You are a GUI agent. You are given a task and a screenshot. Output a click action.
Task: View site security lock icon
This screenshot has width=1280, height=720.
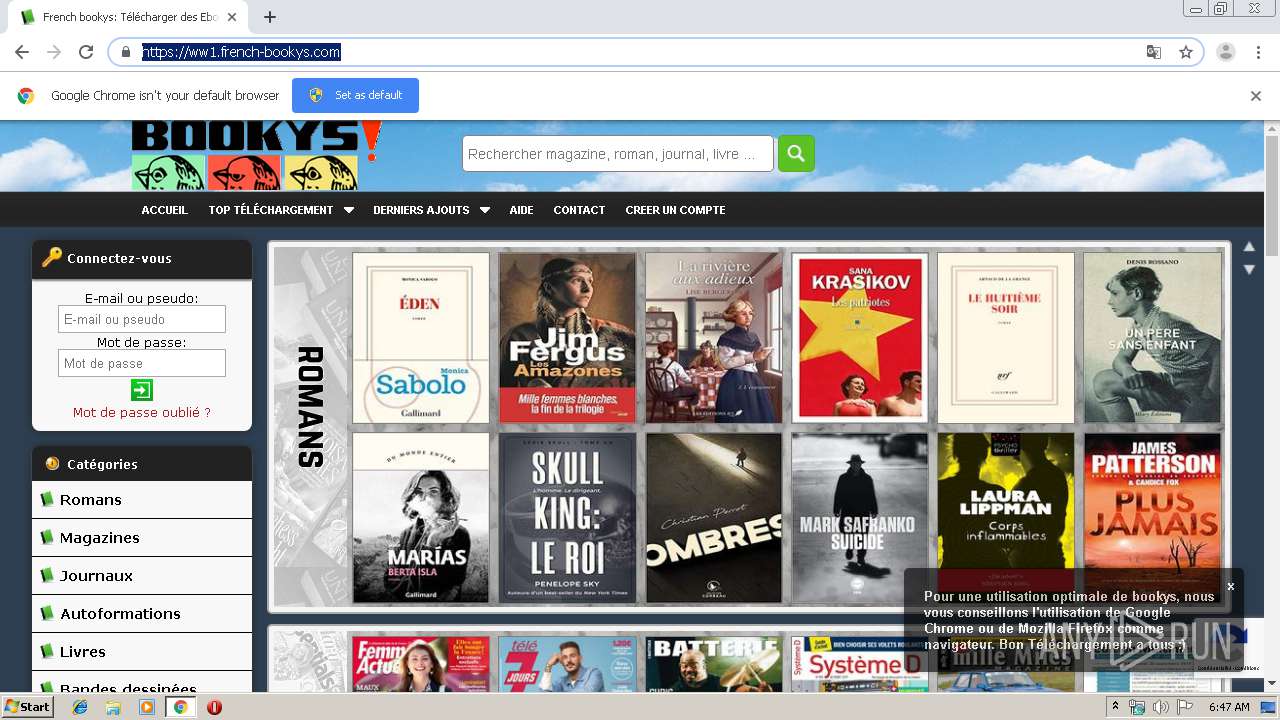pos(126,52)
